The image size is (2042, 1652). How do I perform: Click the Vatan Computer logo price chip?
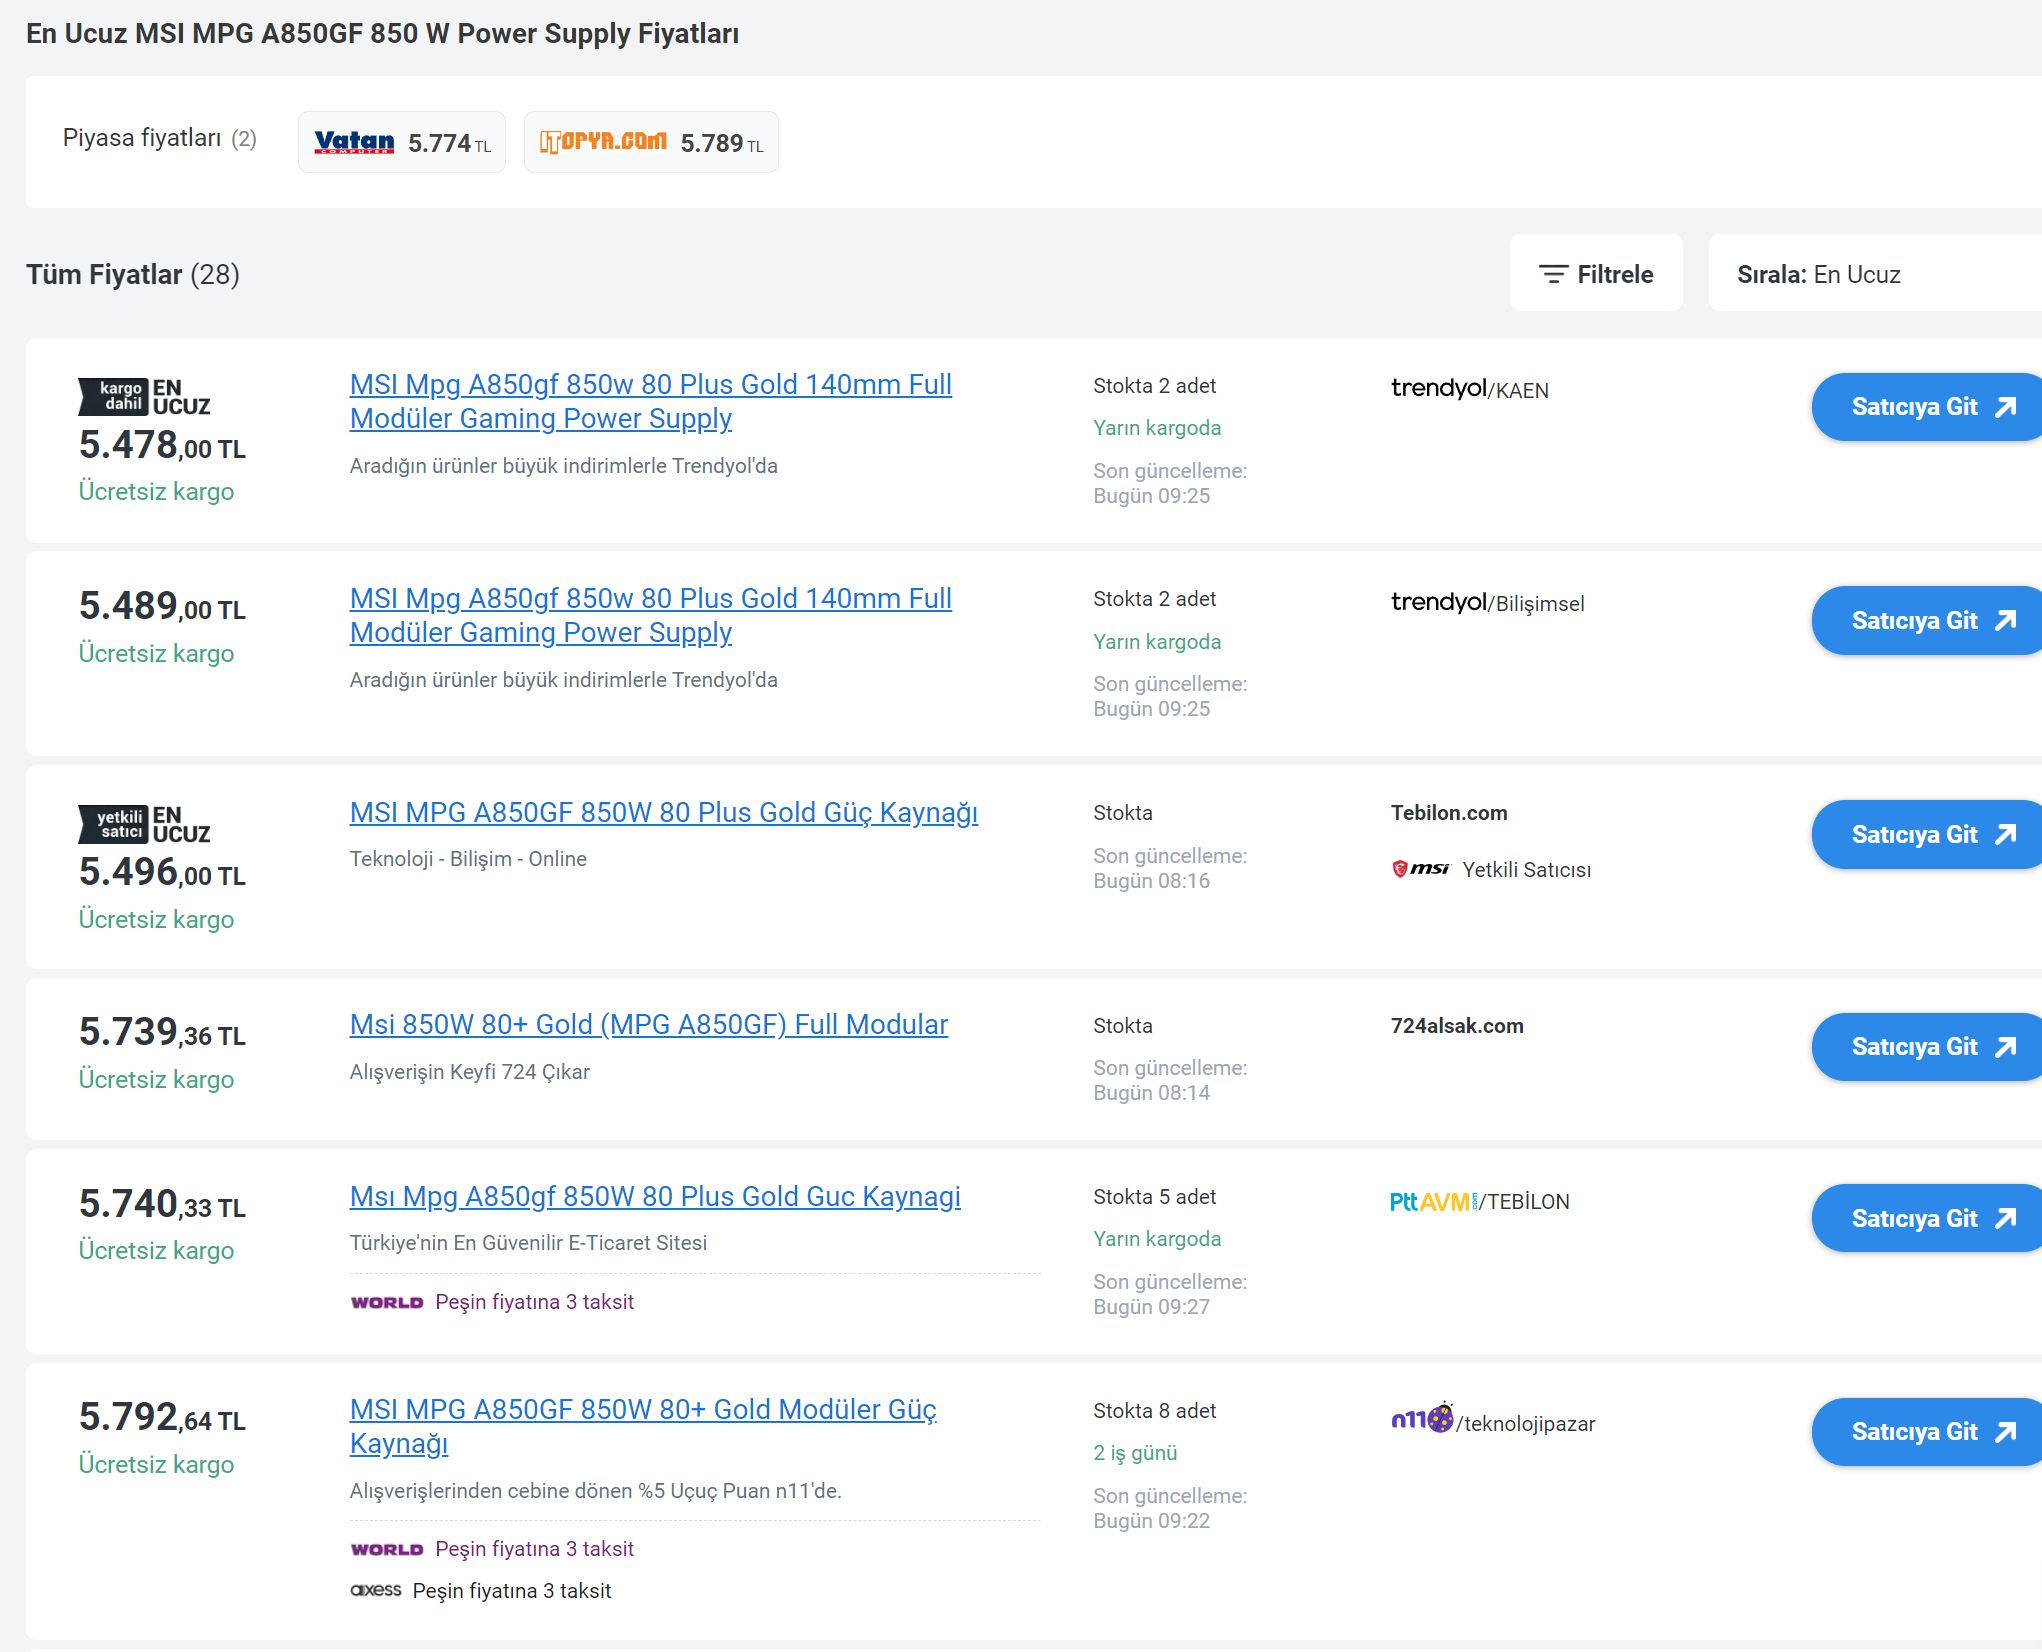pyautogui.click(x=401, y=142)
